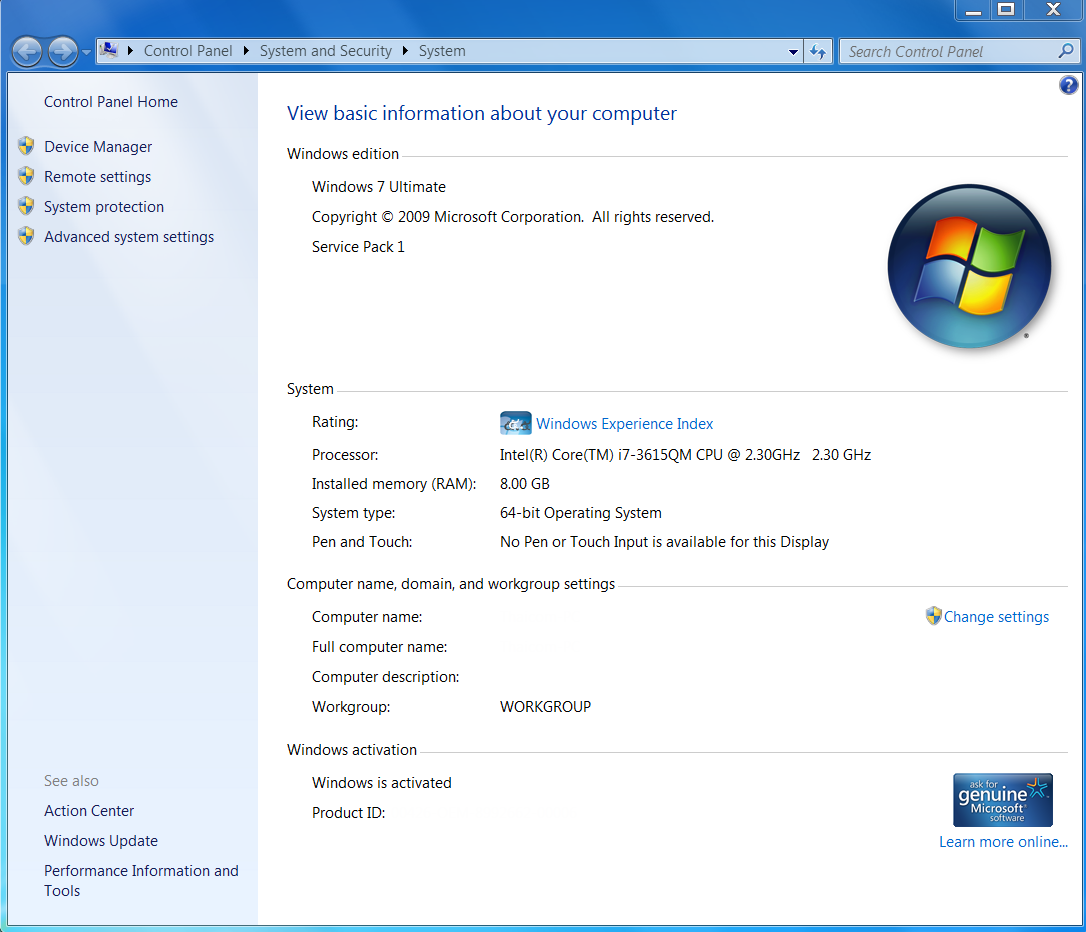The width and height of the screenshot is (1086, 932).
Task: Click the search magnifier icon
Action: (x=1066, y=51)
